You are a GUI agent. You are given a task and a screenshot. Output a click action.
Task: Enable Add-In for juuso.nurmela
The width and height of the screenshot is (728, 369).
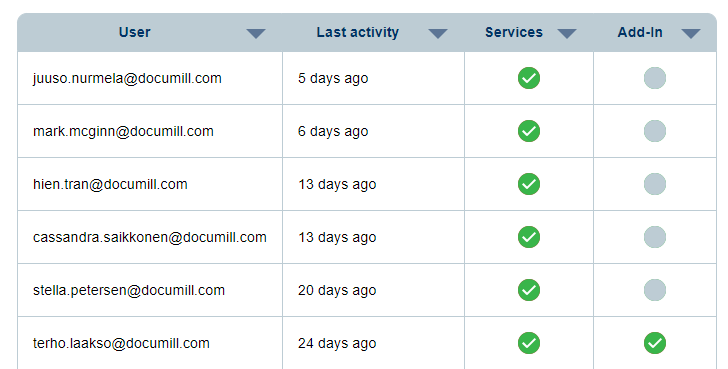point(655,78)
